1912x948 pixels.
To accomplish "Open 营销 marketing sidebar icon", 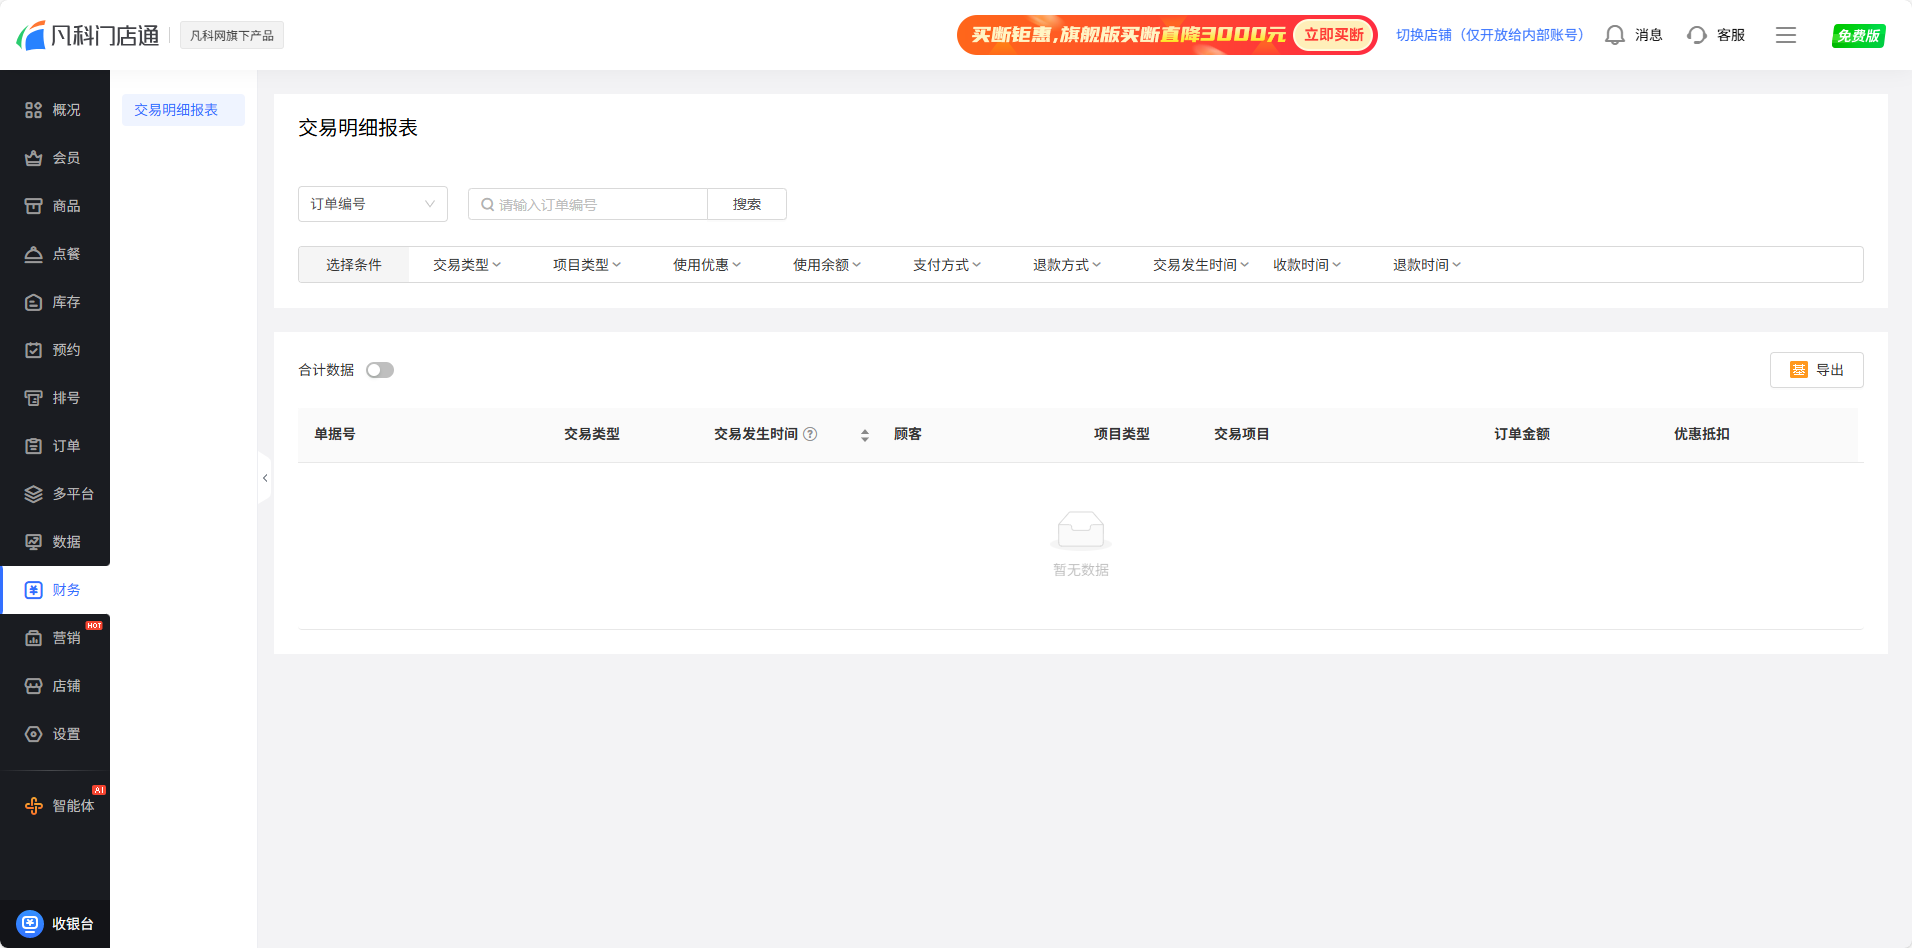I will point(34,638).
